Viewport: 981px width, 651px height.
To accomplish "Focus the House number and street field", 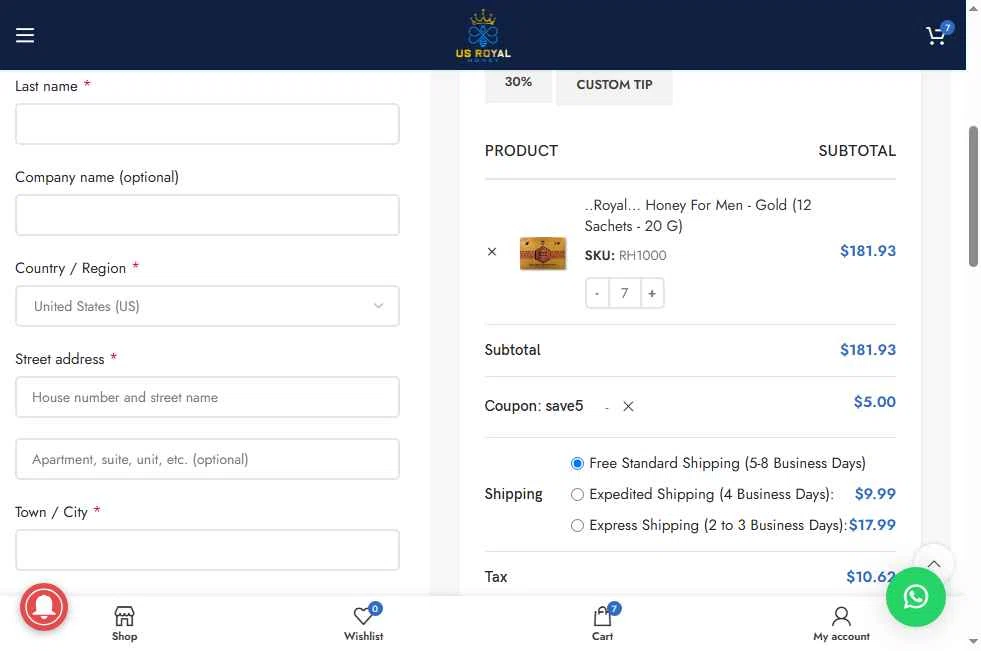I will 207,397.
